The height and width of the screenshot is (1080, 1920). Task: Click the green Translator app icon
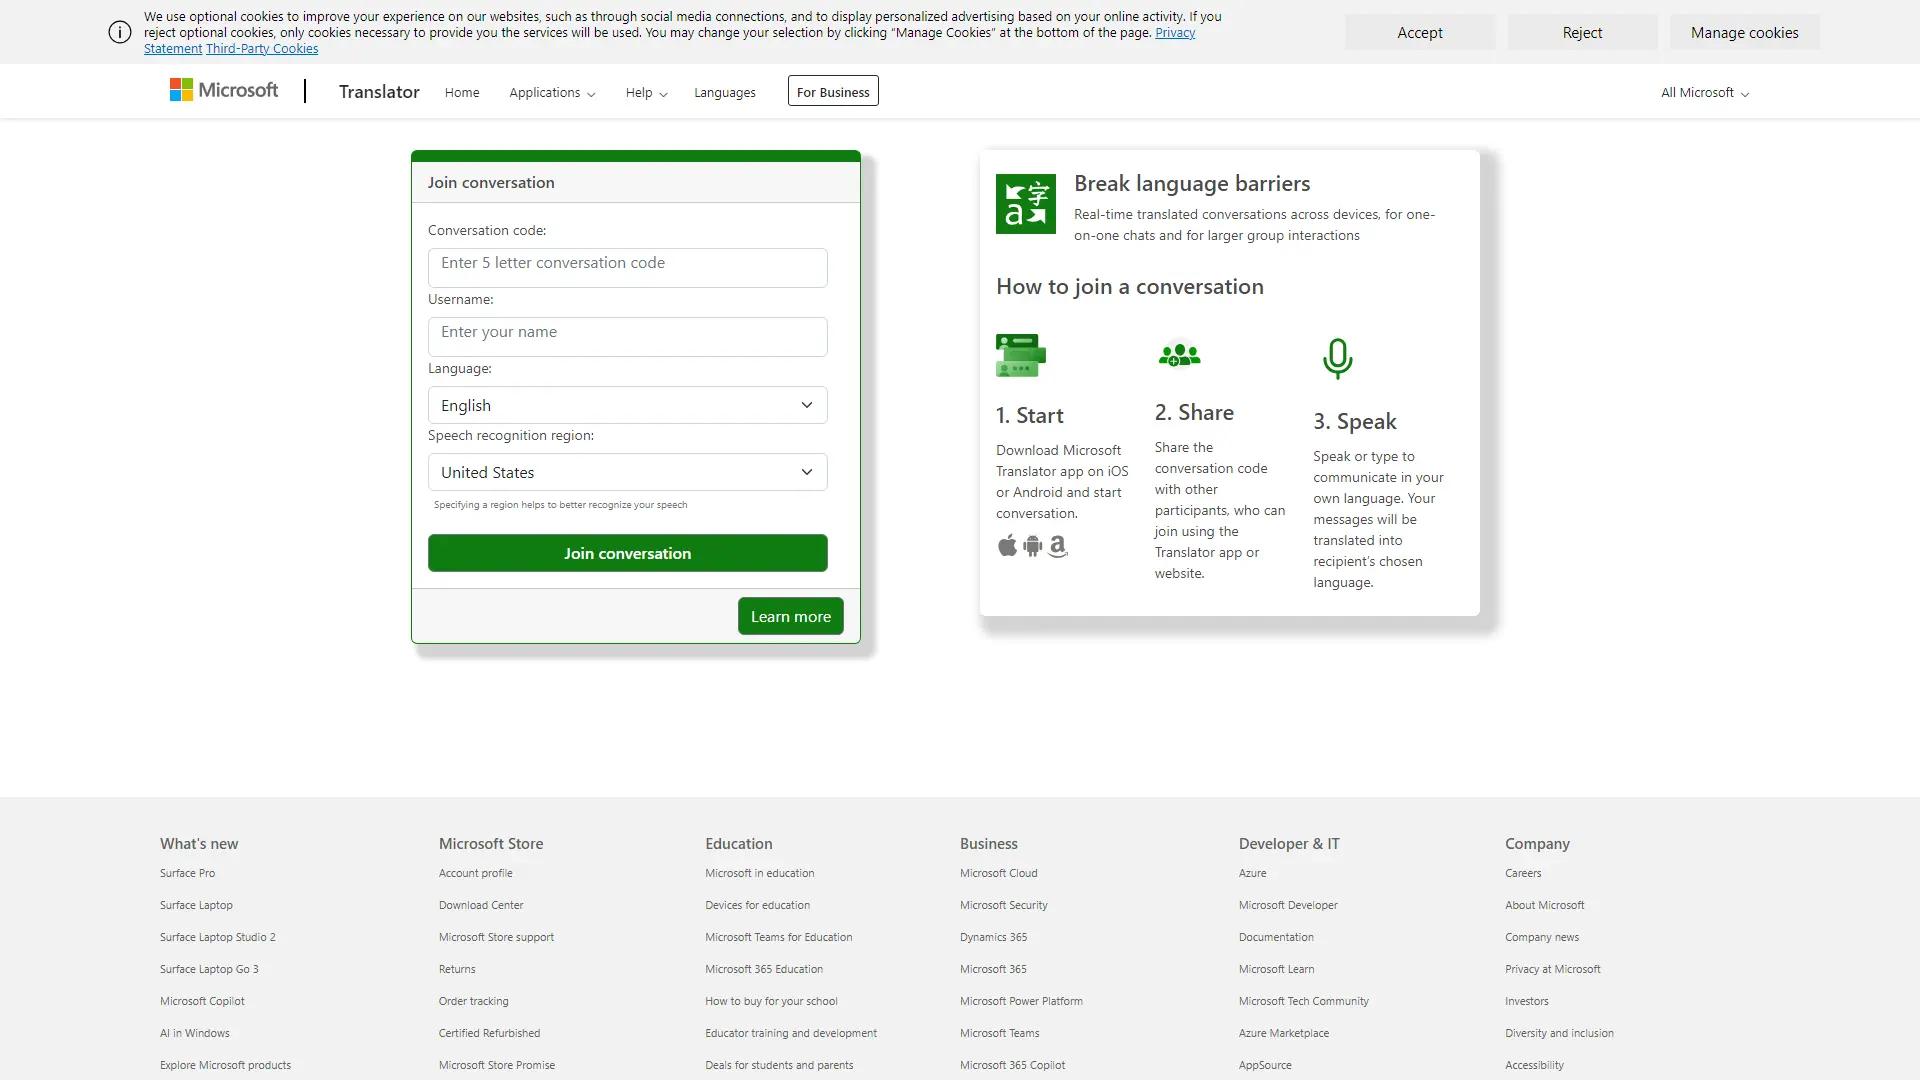pyautogui.click(x=1025, y=204)
